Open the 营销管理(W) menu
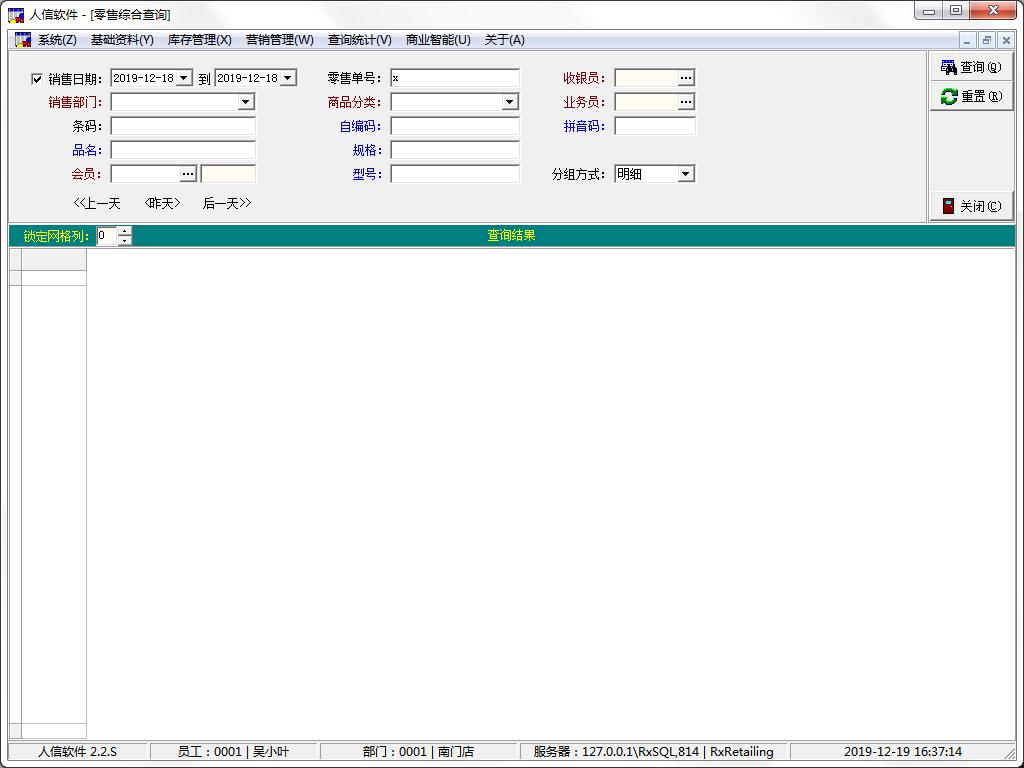The image size is (1024, 768). pyautogui.click(x=280, y=40)
